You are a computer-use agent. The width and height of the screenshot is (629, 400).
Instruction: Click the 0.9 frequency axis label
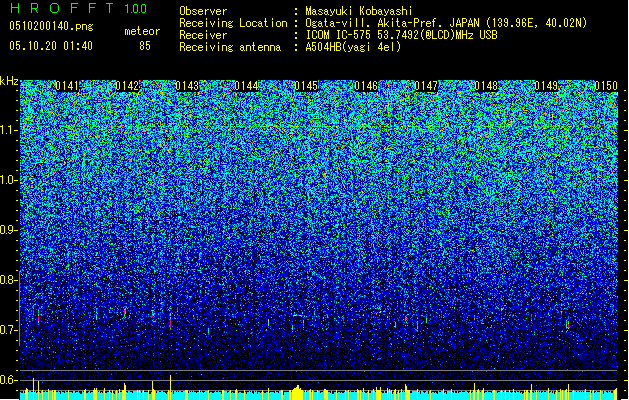(x=9, y=230)
